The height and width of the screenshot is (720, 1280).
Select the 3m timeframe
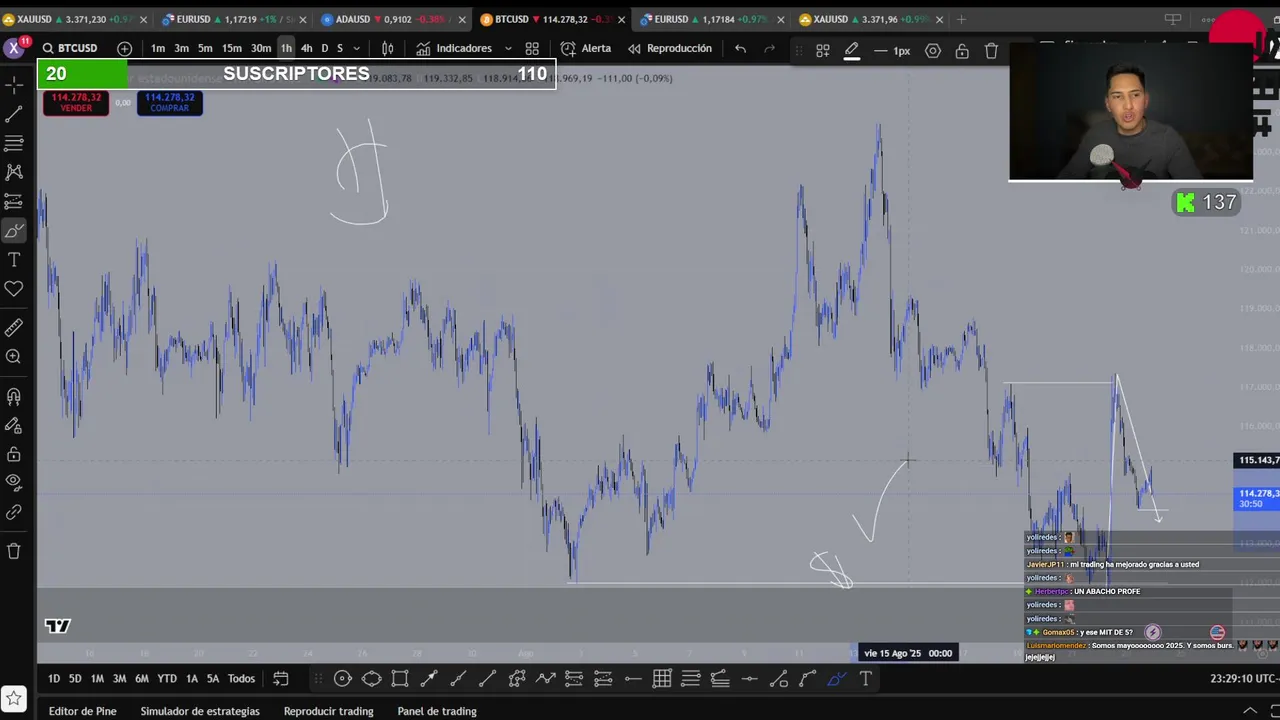[x=181, y=48]
